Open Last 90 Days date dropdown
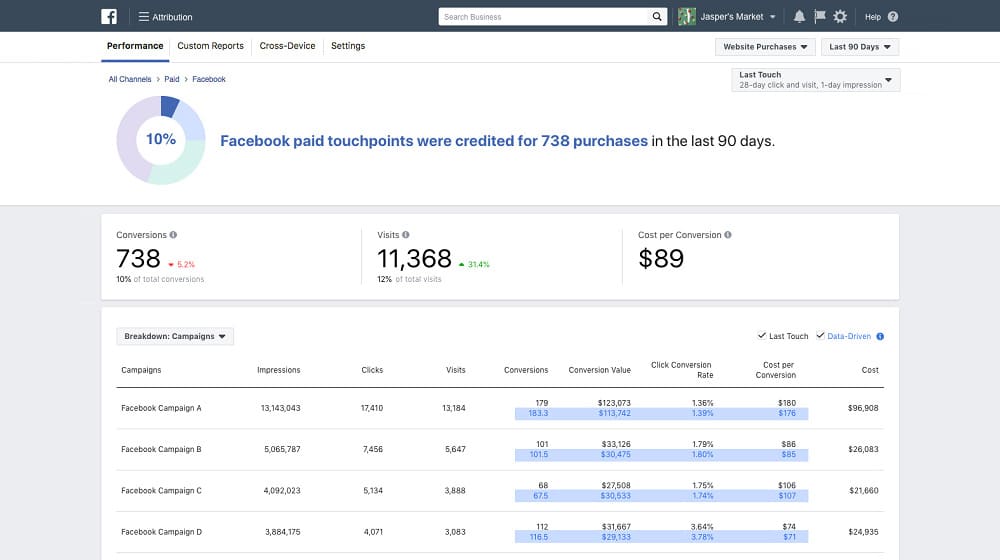The width and height of the screenshot is (1000, 560). 860,47
